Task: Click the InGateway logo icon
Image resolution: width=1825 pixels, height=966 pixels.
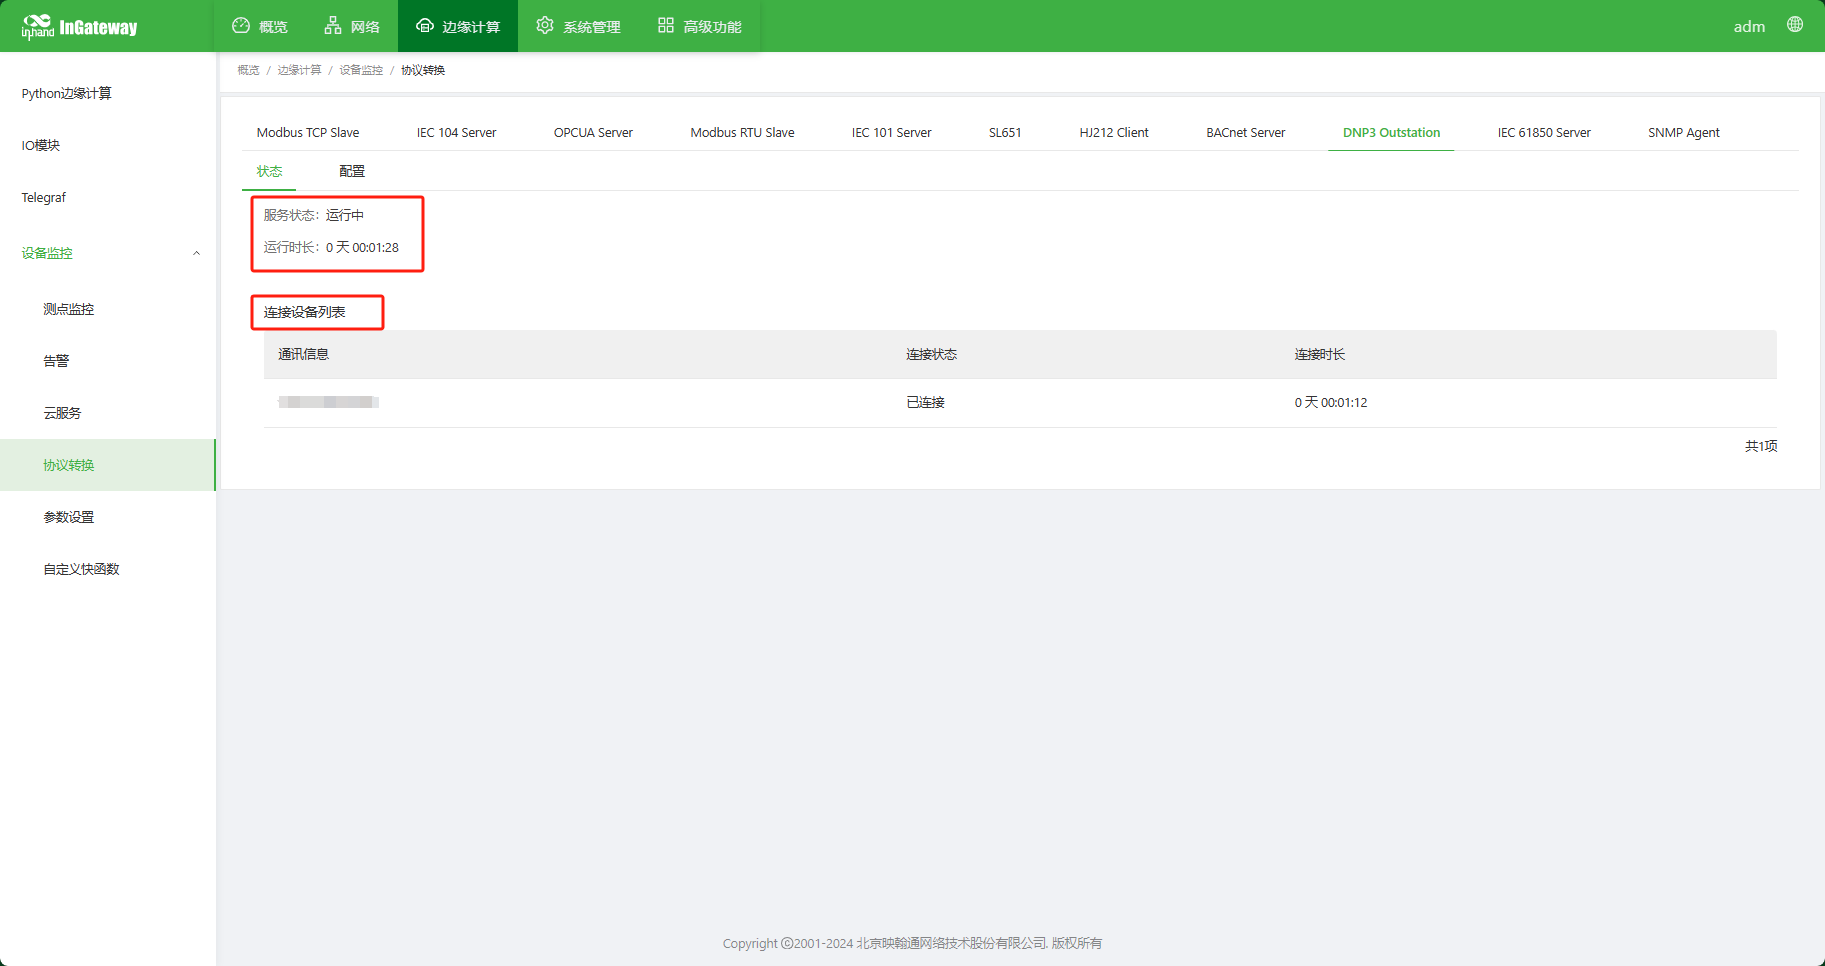Action: [37, 26]
